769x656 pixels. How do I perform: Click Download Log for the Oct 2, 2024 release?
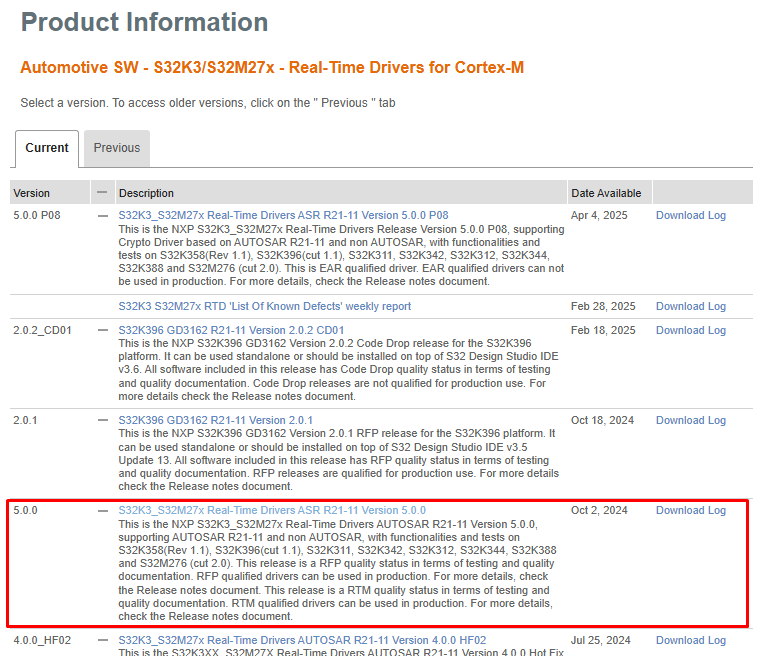click(690, 510)
